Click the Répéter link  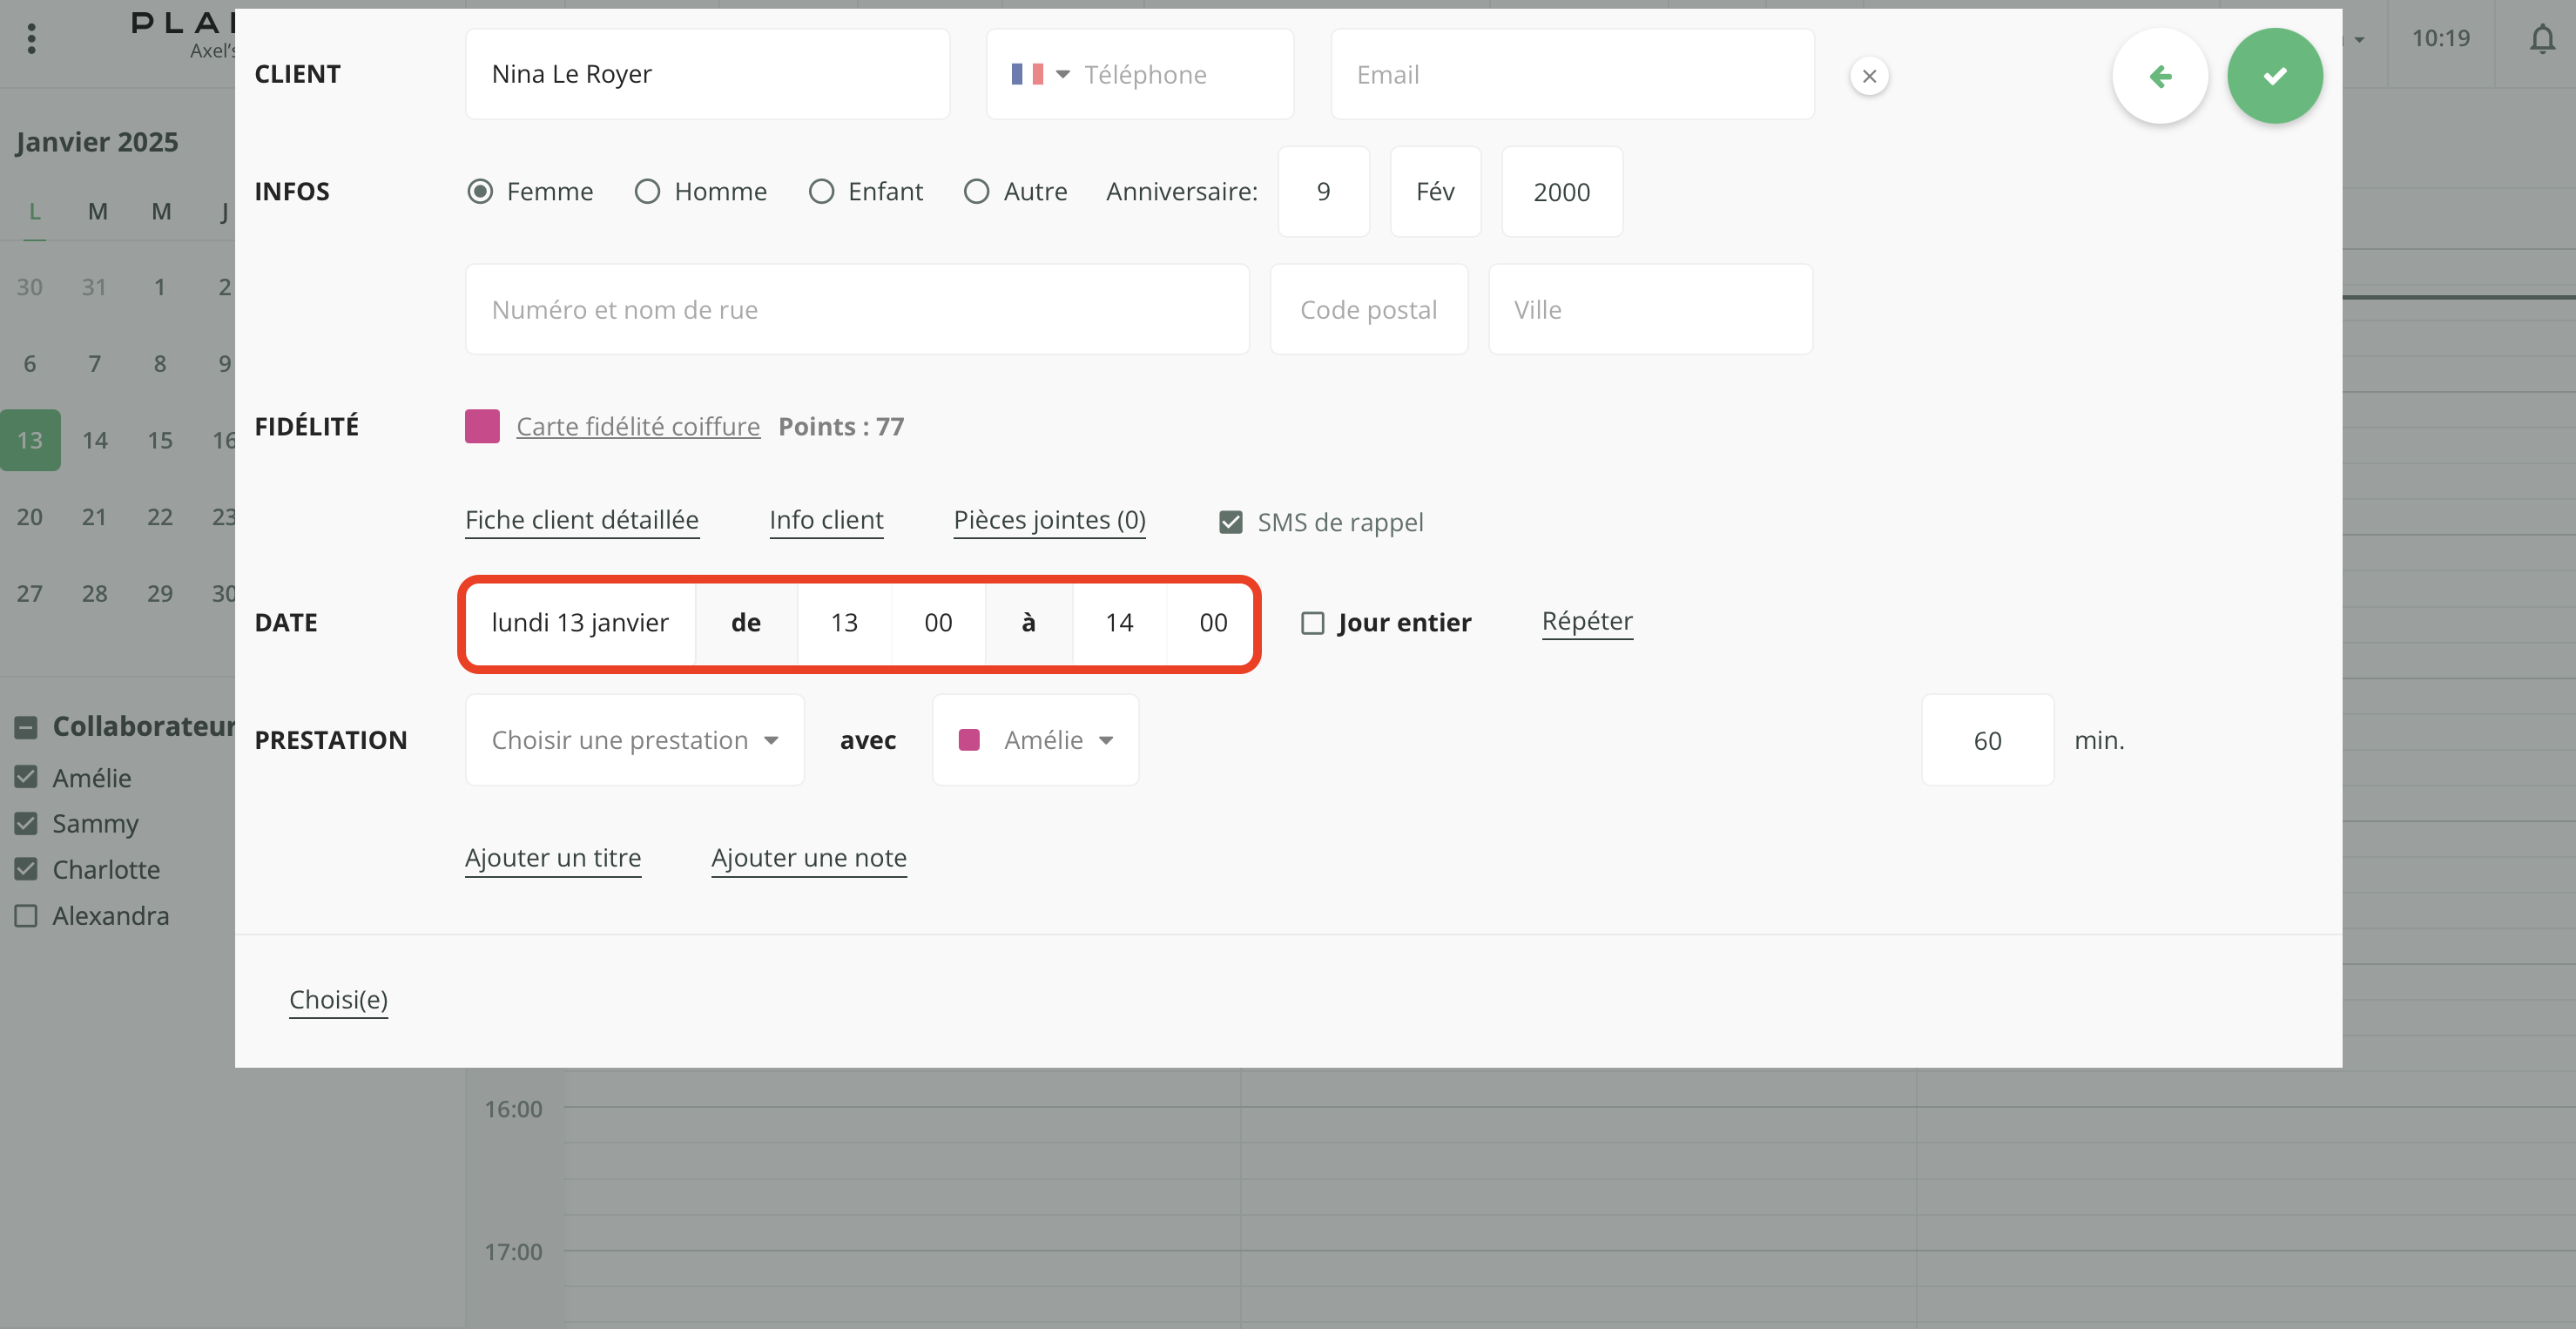(1587, 620)
